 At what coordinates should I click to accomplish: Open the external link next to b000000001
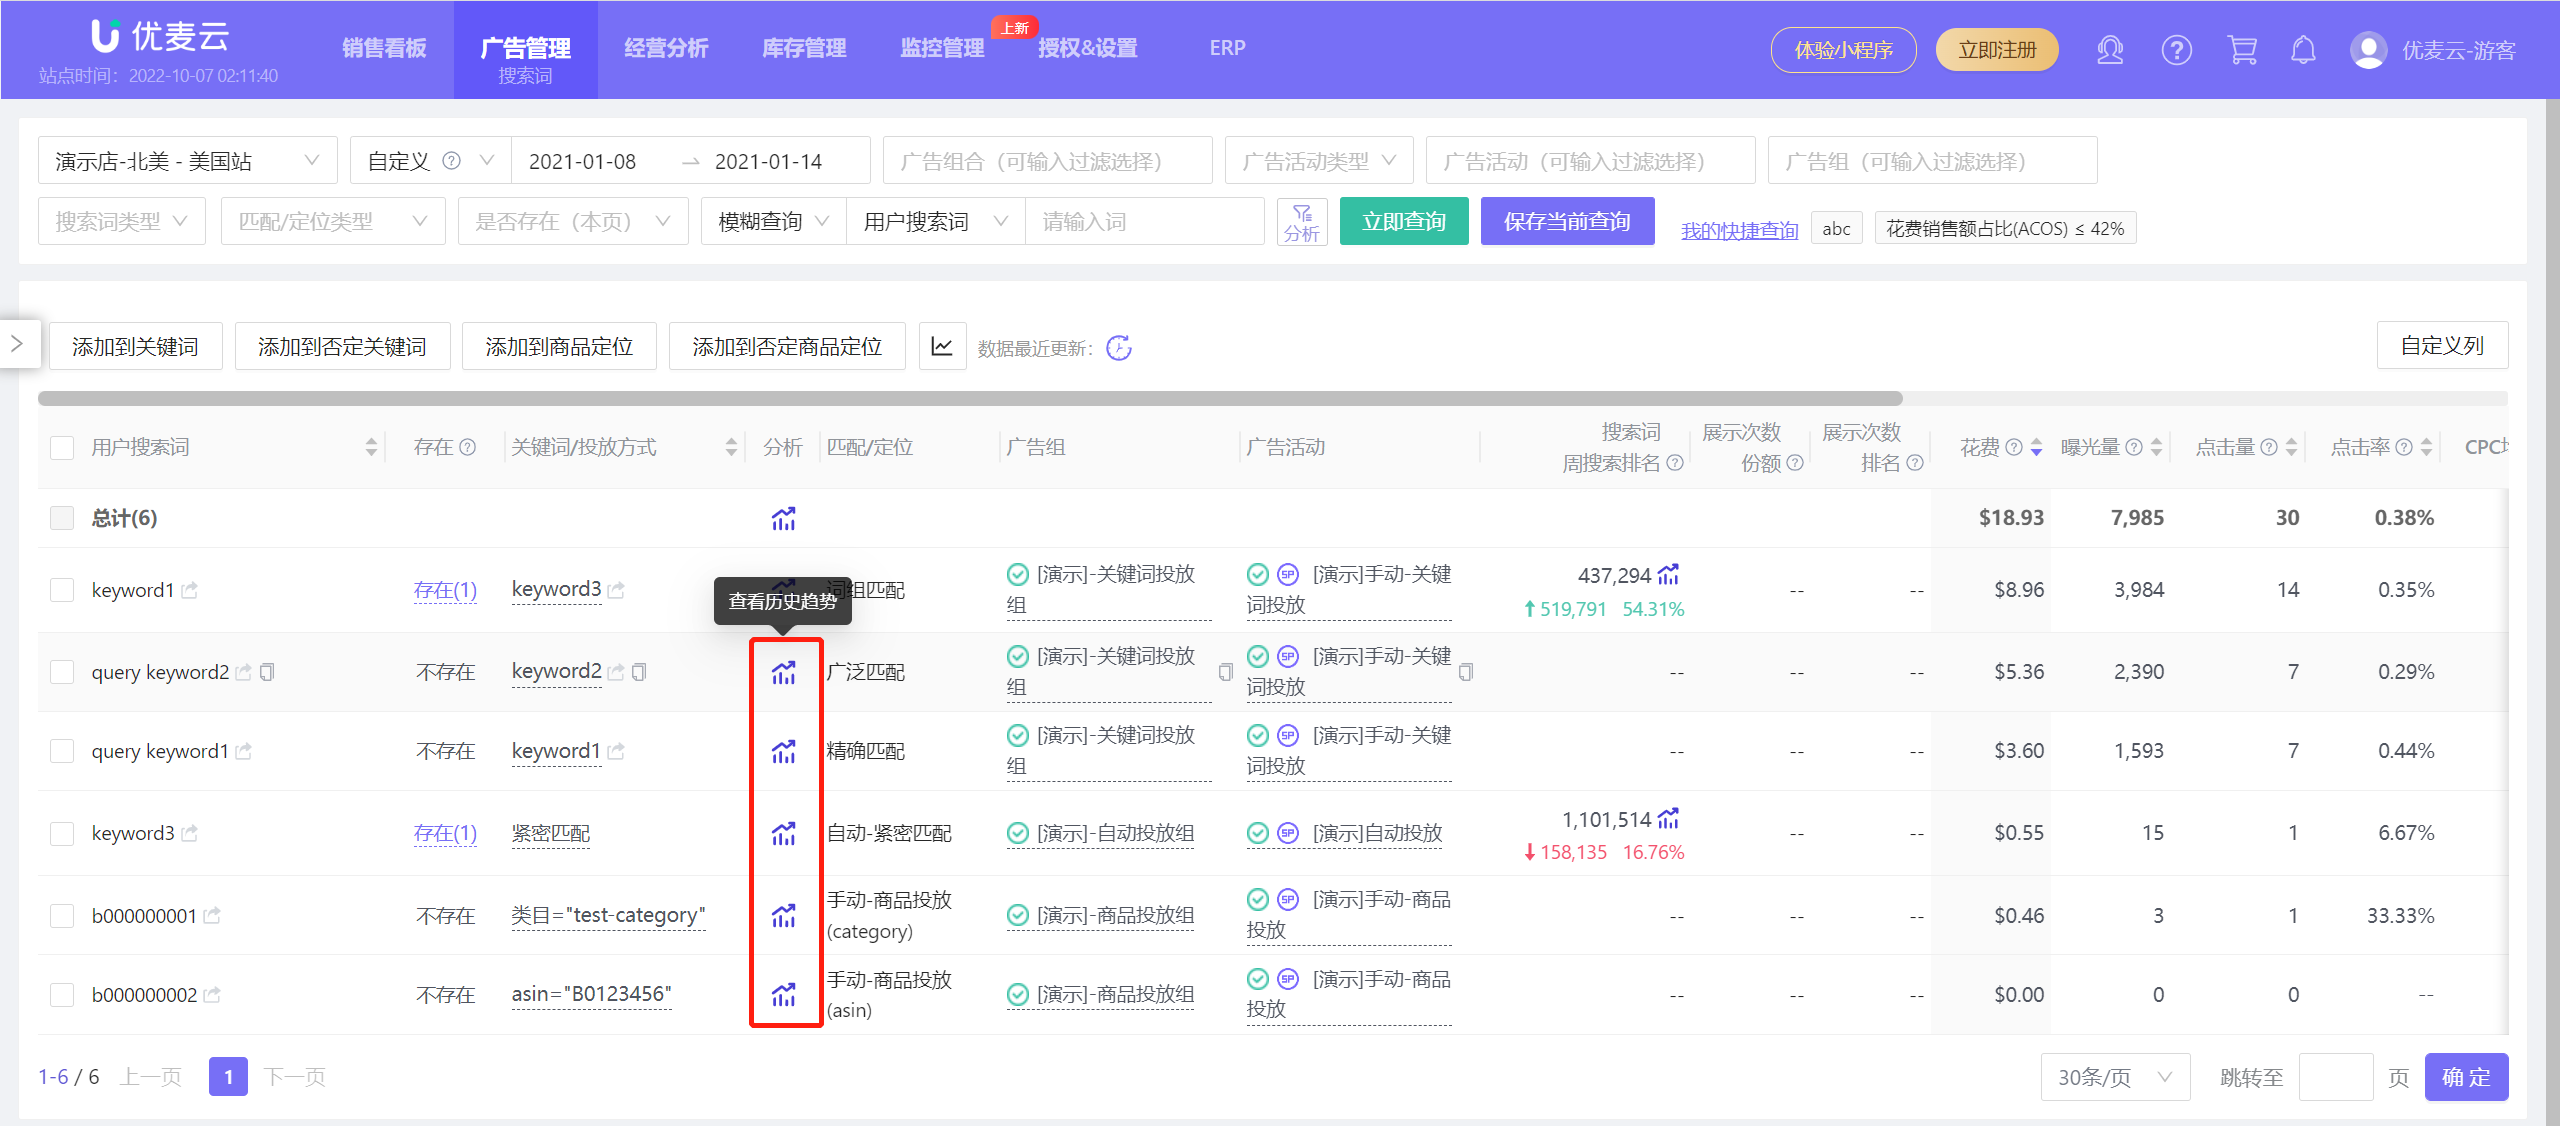(x=212, y=915)
